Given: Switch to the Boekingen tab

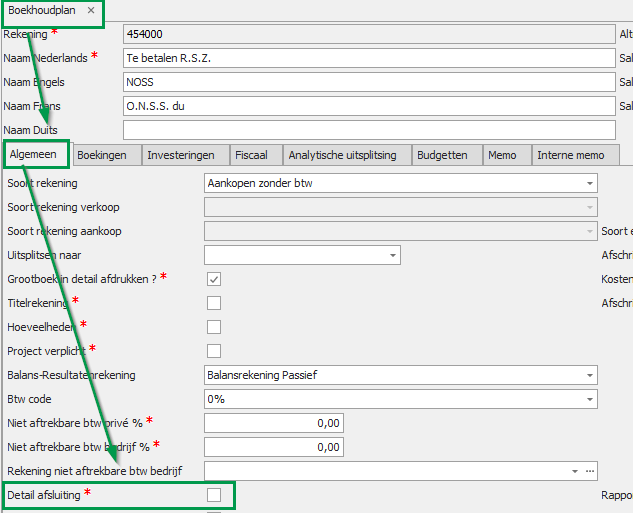Looking at the screenshot, I should tap(102, 155).
